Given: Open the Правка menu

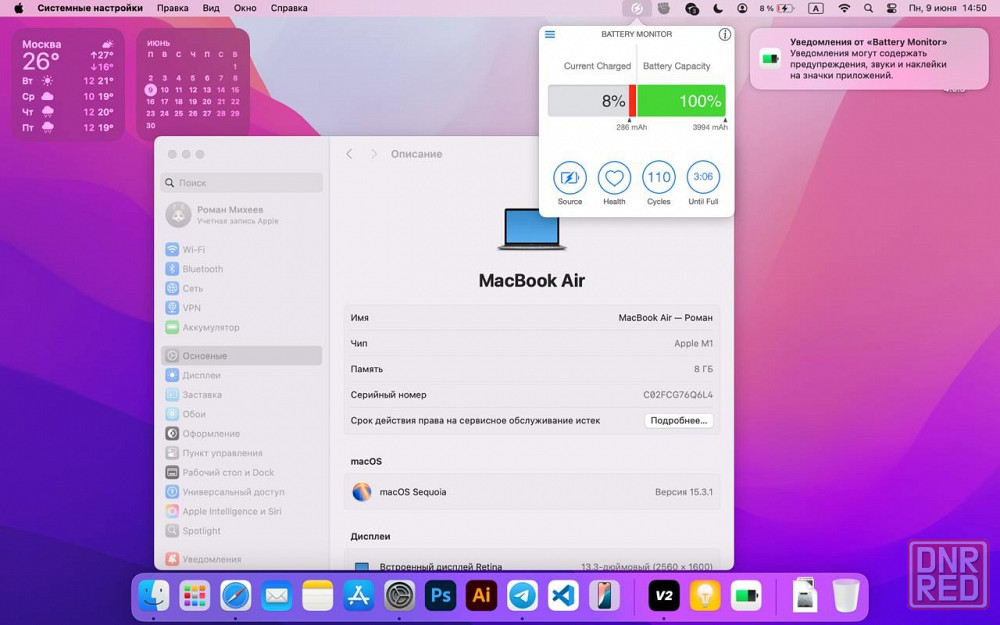Looking at the screenshot, I should [x=173, y=8].
